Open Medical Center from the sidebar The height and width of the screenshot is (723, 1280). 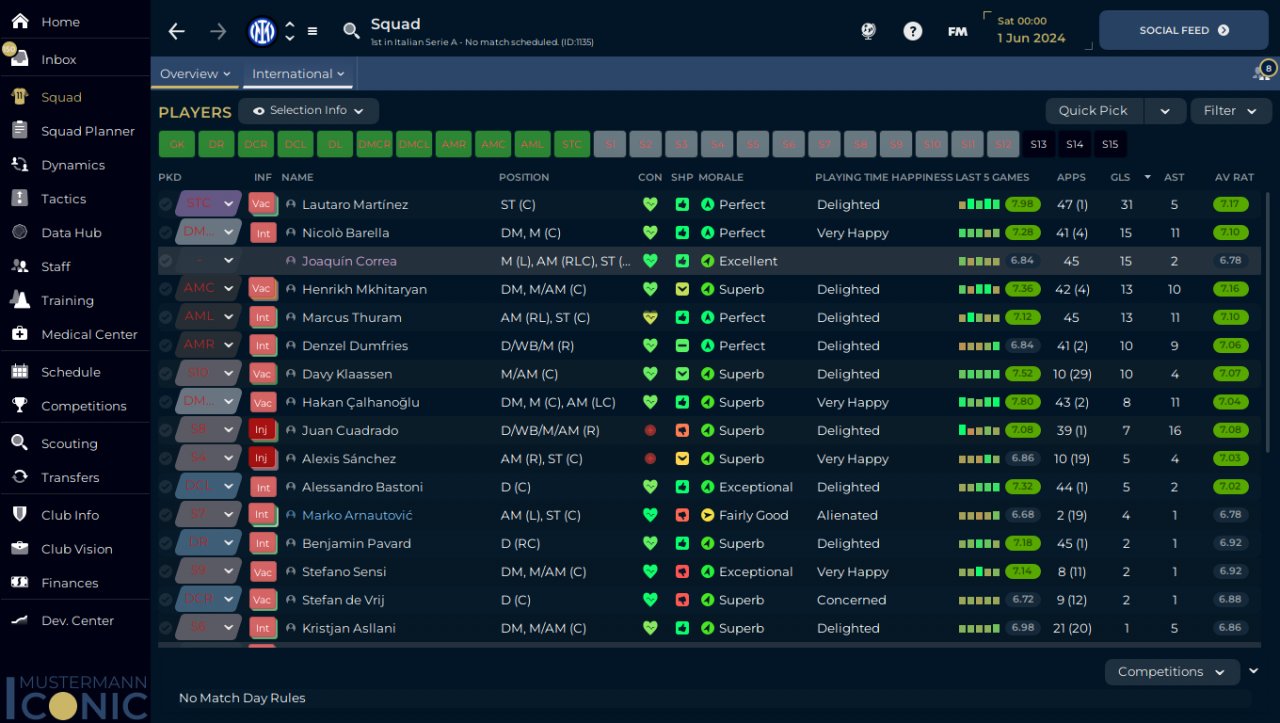click(89, 334)
